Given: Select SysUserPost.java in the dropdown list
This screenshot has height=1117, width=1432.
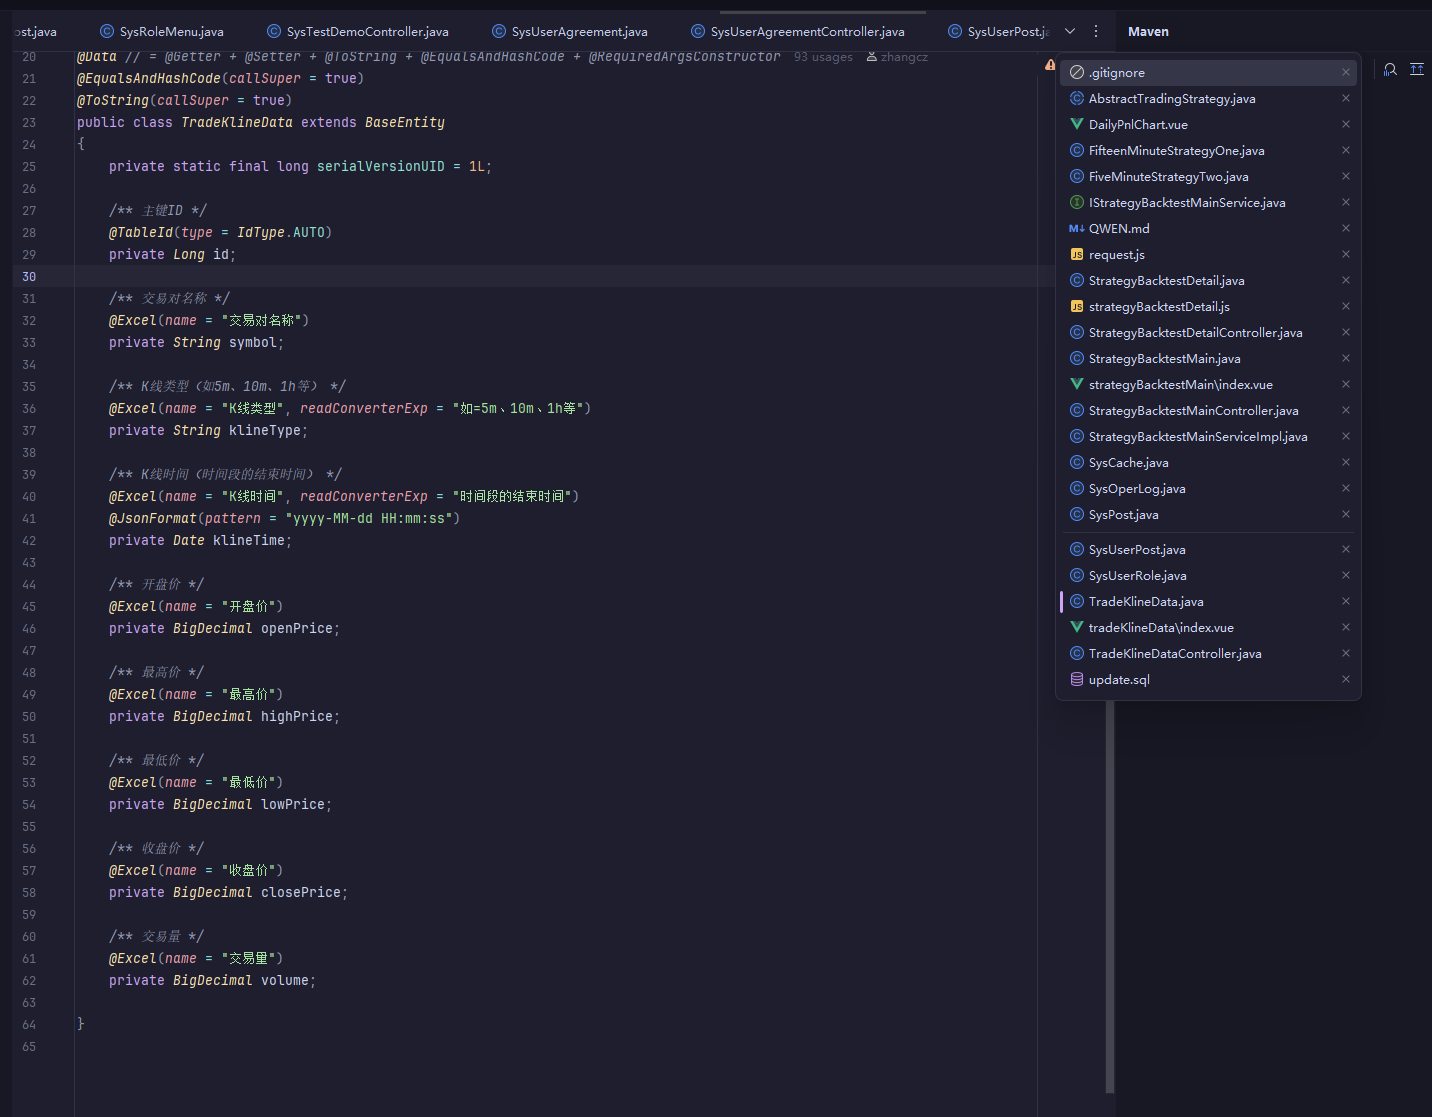Looking at the screenshot, I should point(1208,550).
